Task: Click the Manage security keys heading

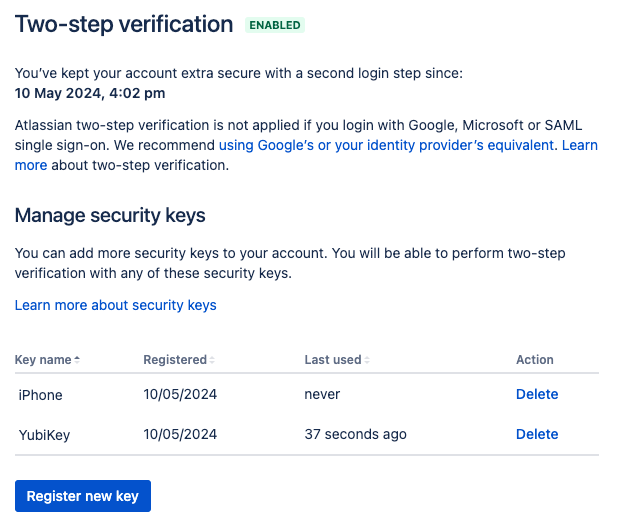Action: click(110, 215)
